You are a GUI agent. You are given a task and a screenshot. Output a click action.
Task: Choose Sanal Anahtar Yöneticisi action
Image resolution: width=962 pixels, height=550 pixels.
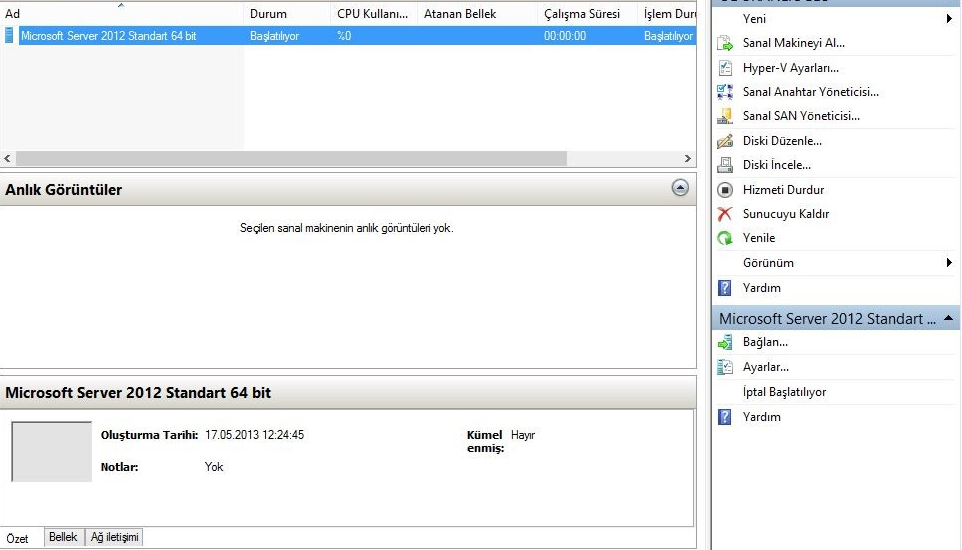click(x=810, y=91)
